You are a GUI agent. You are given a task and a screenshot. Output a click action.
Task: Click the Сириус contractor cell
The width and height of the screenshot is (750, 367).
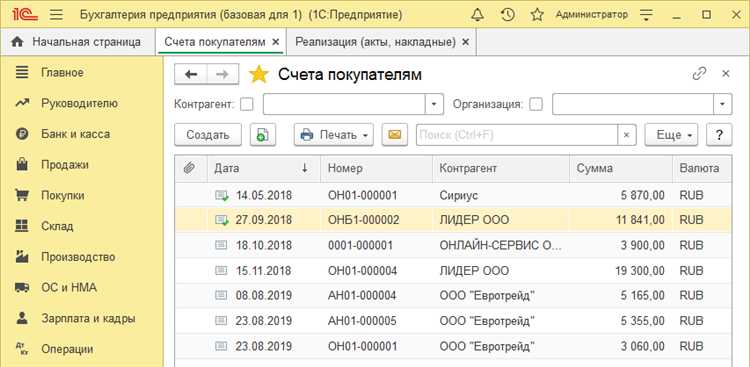501,195
